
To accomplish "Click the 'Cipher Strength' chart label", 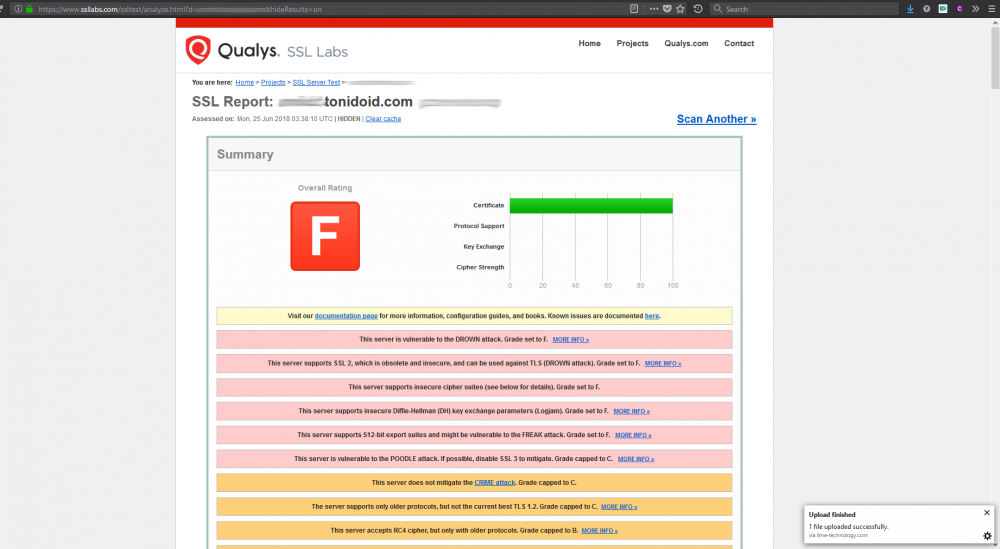I will (x=480, y=267).
